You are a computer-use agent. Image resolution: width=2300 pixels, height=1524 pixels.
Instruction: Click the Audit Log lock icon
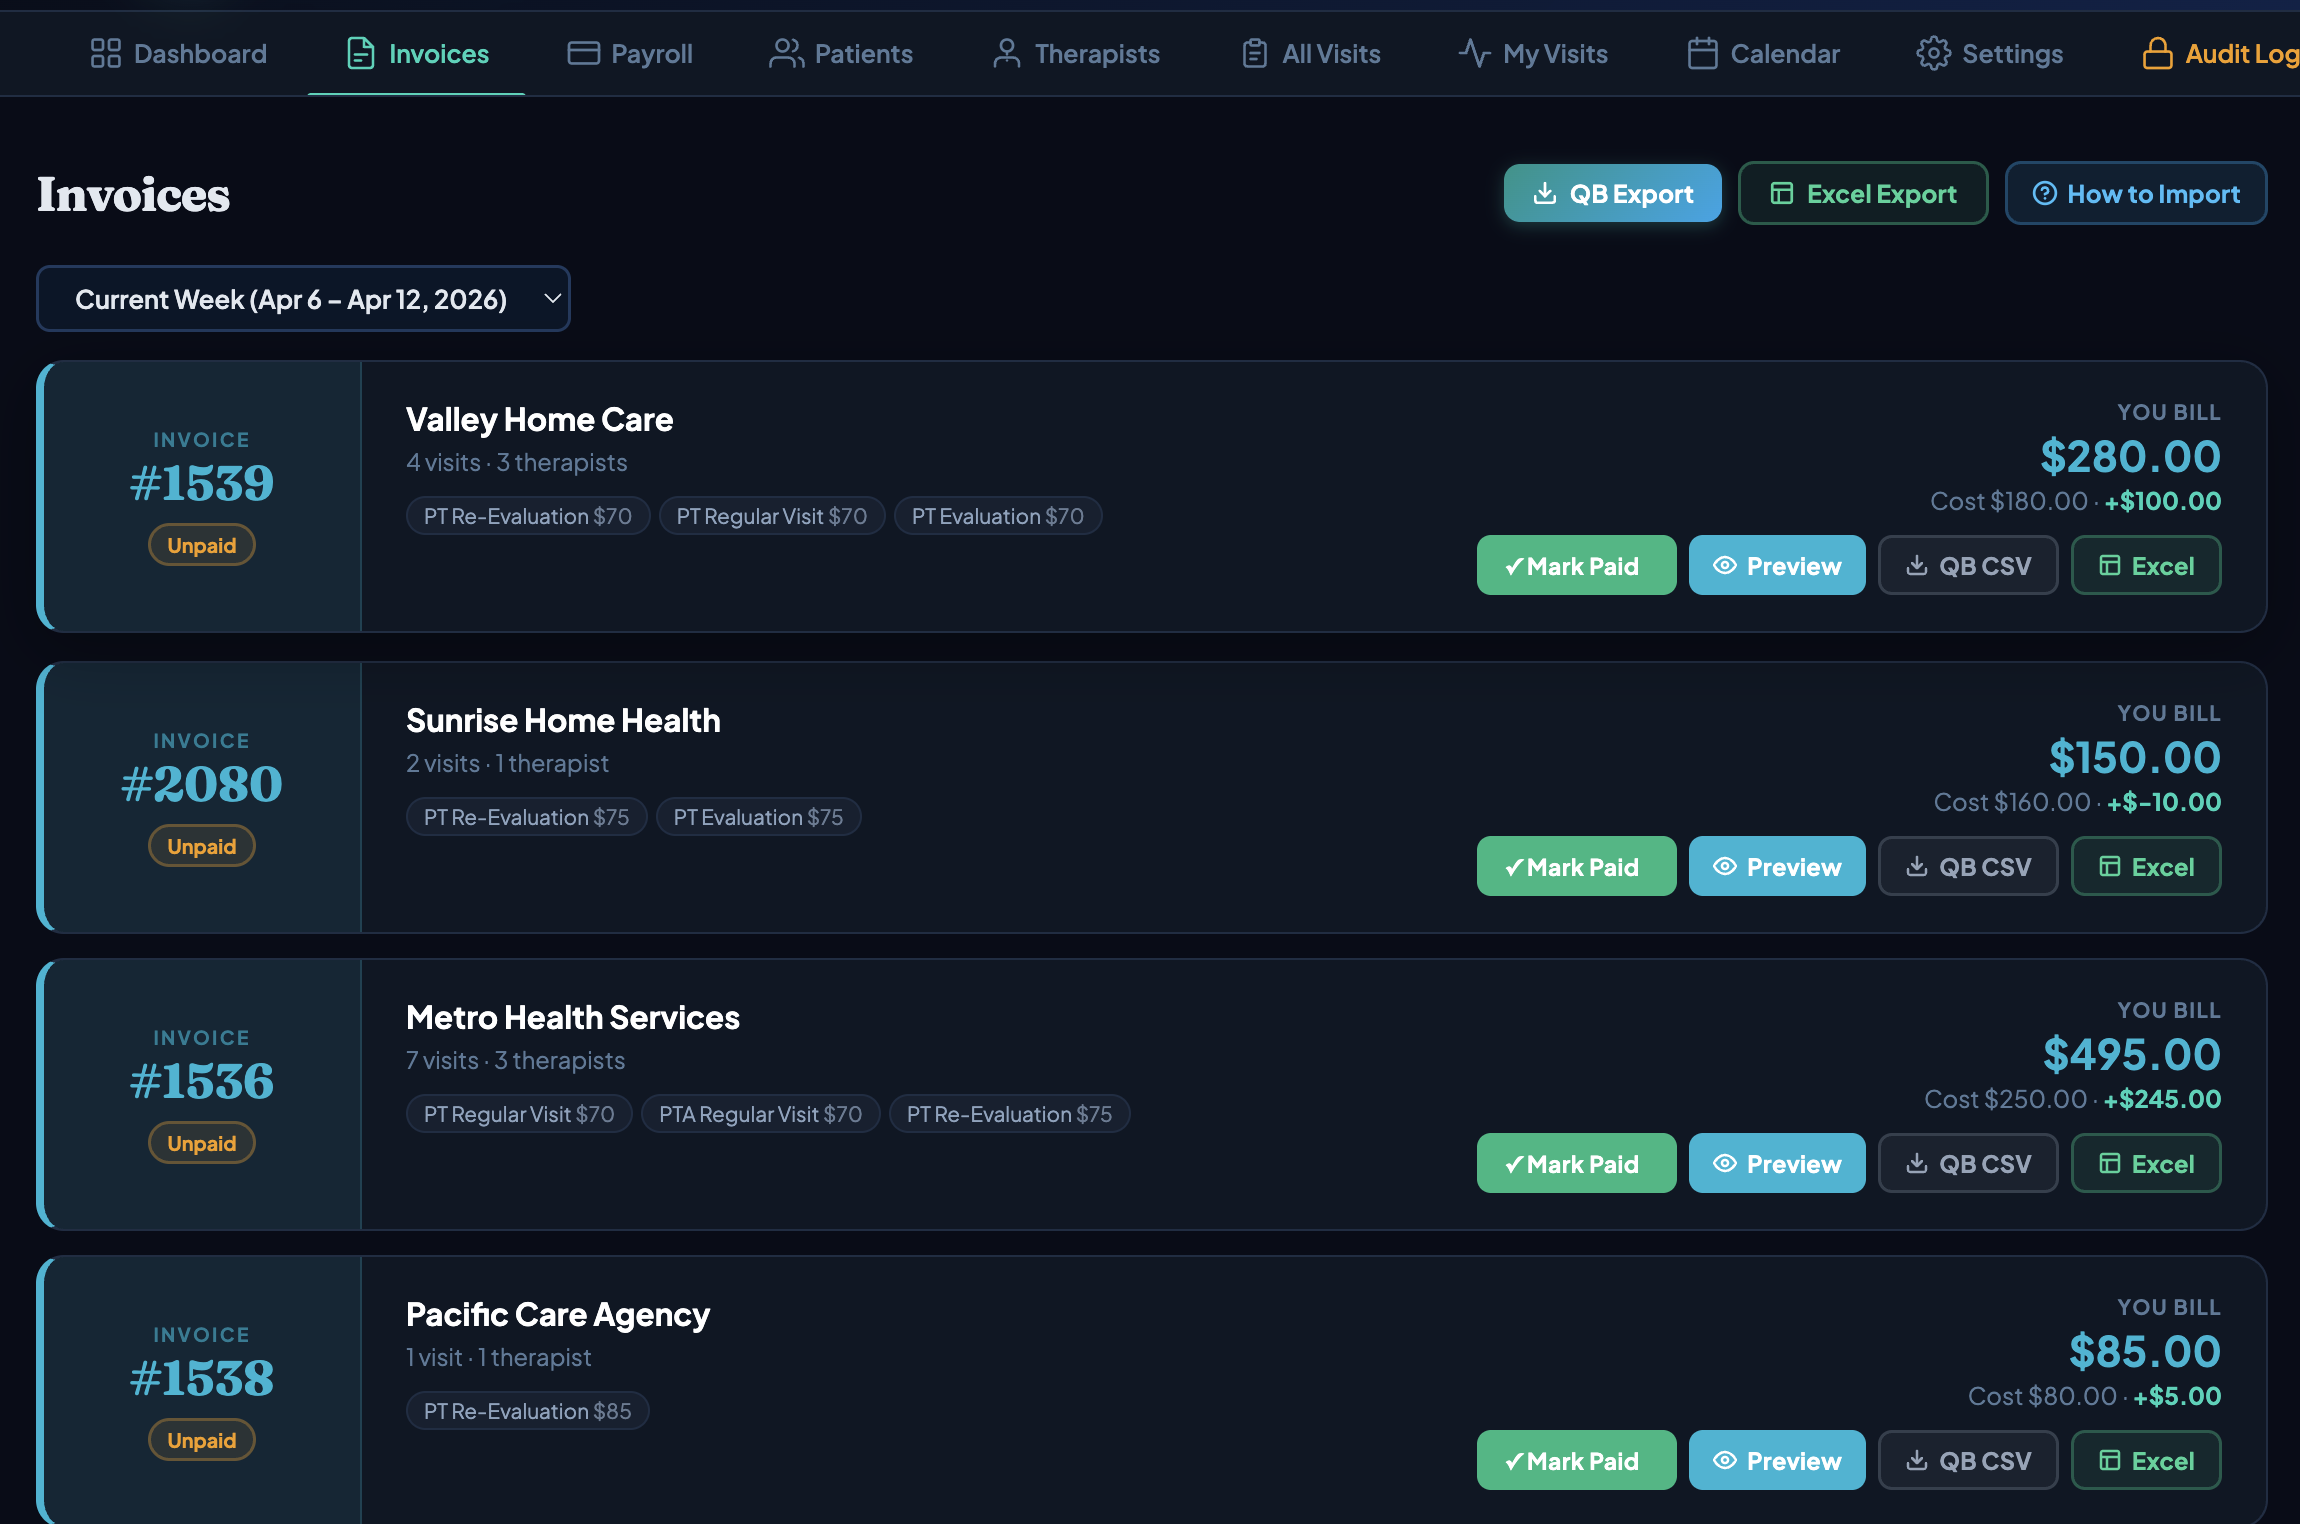tap(2157, 53)
